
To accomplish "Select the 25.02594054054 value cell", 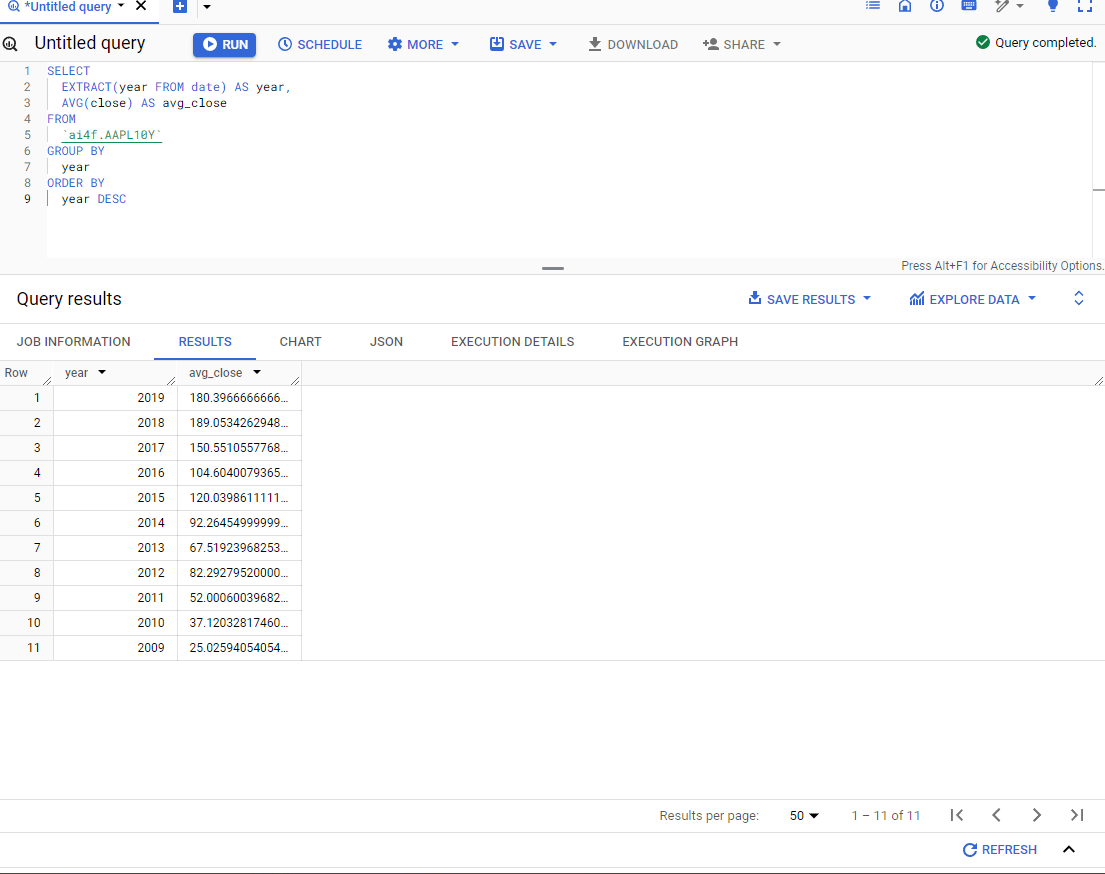I will tap(240, 648).
